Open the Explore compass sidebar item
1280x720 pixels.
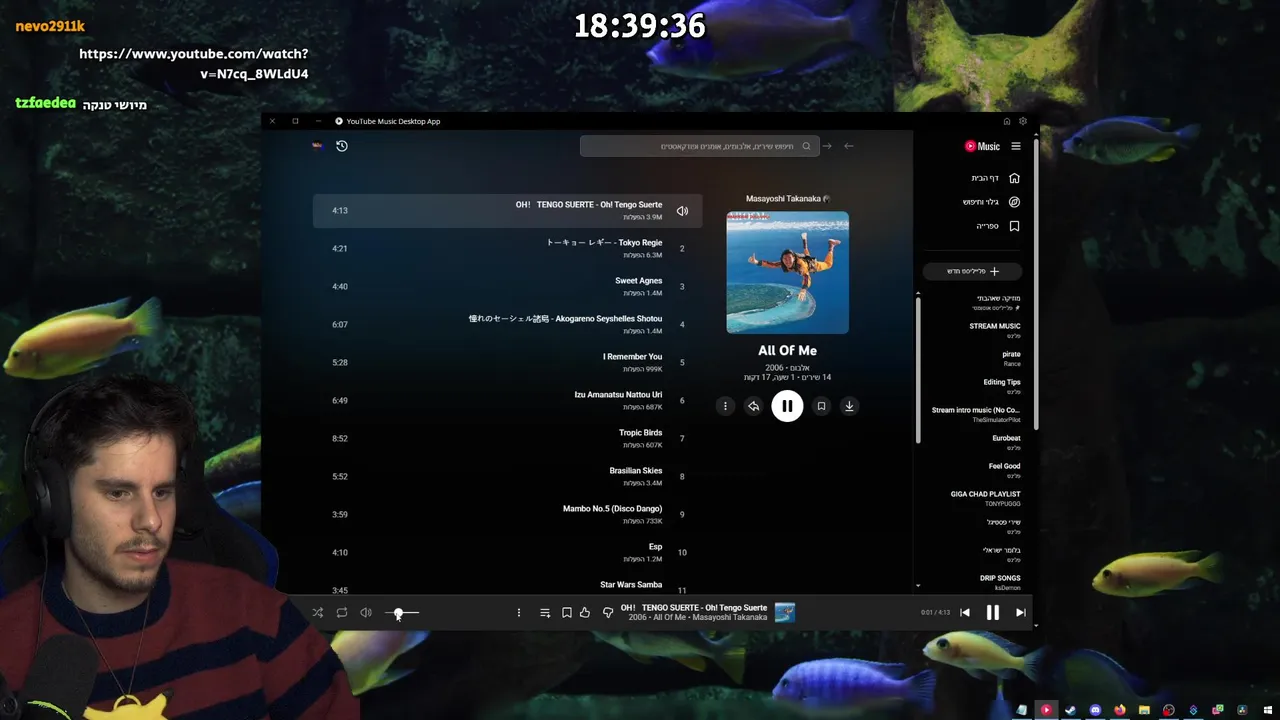992,202
